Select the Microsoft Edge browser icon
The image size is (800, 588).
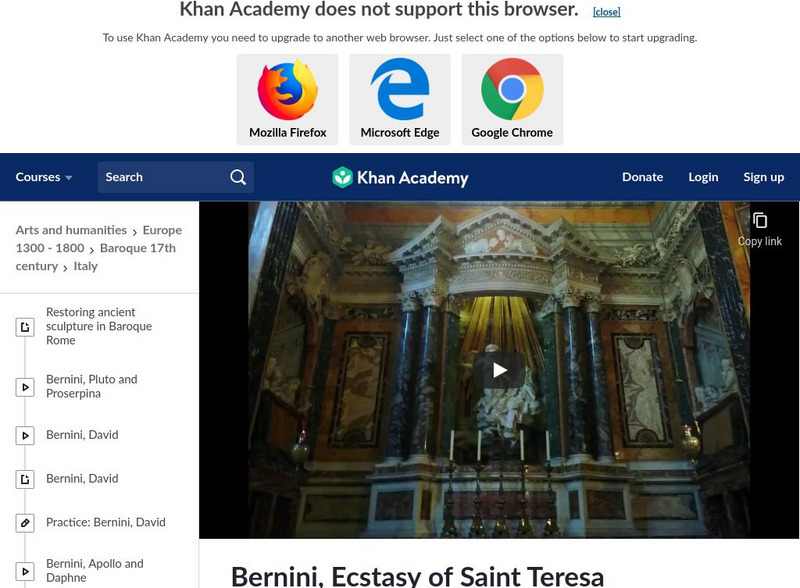(x=399, y=90)
